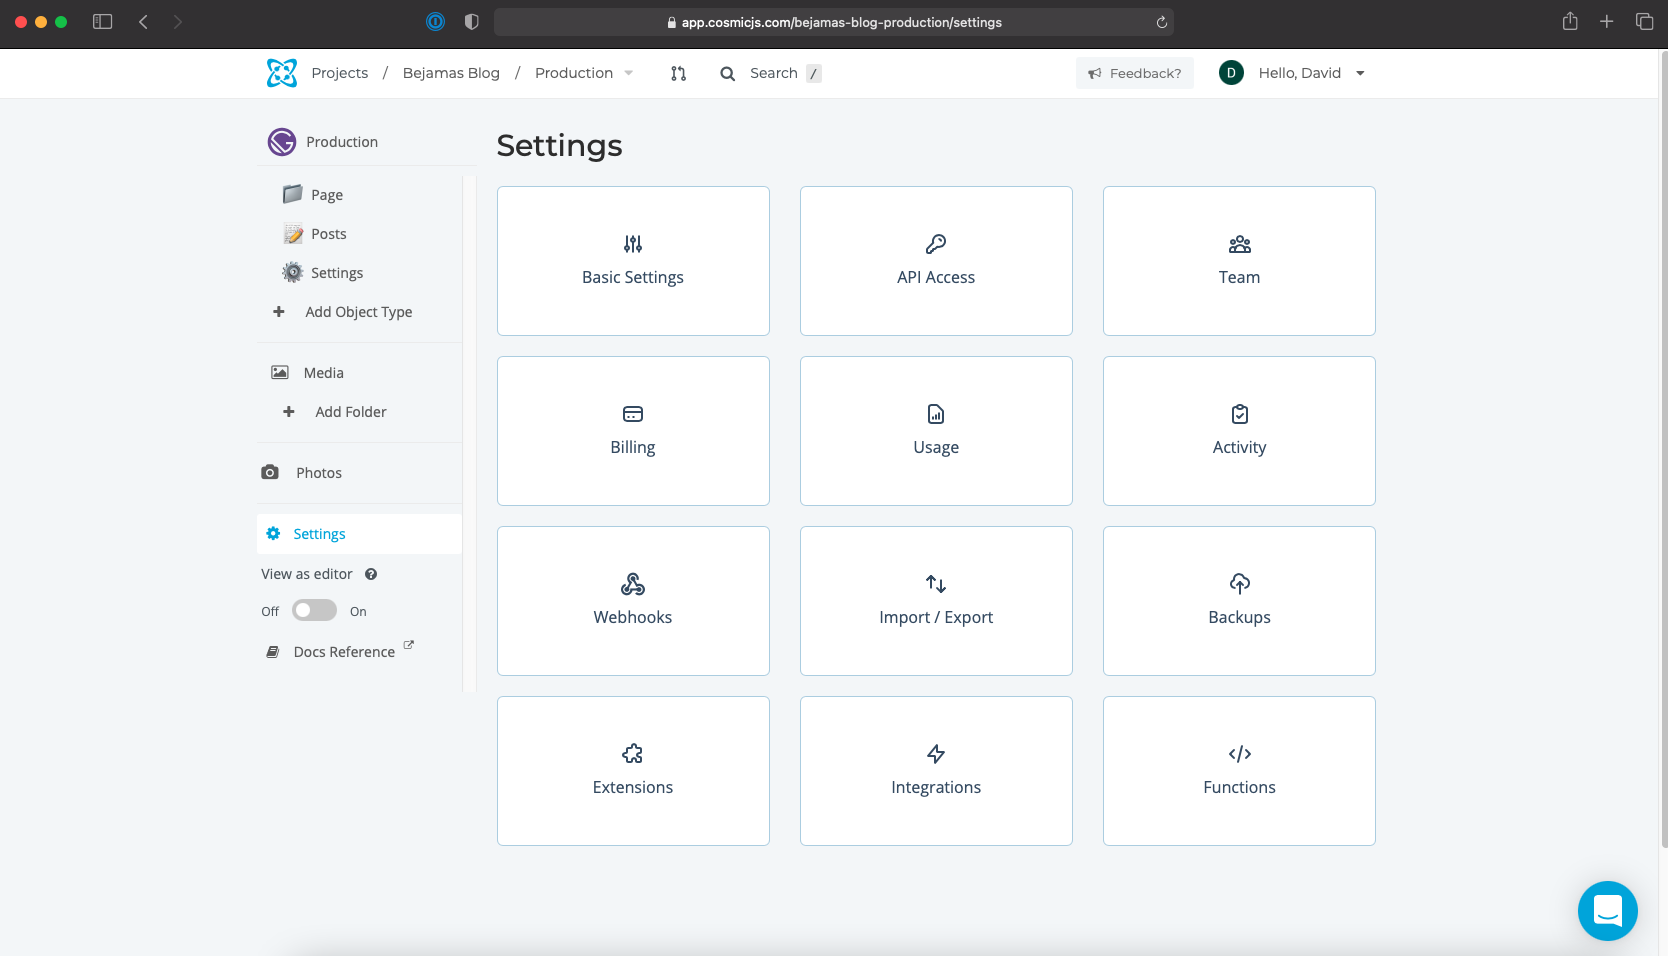Open the merge request icon in top bar
Image resolution: width=1668 pixels, height=956 pixels.
pos(679,73)
